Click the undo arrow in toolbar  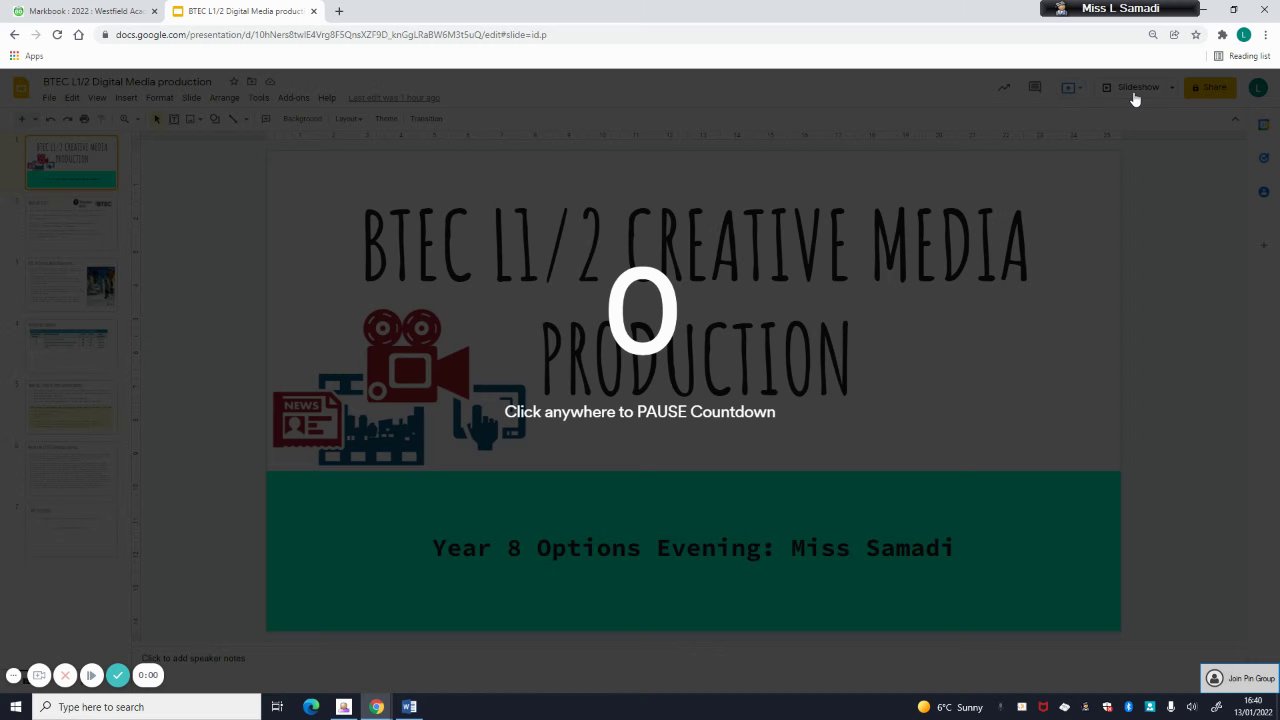50,119
